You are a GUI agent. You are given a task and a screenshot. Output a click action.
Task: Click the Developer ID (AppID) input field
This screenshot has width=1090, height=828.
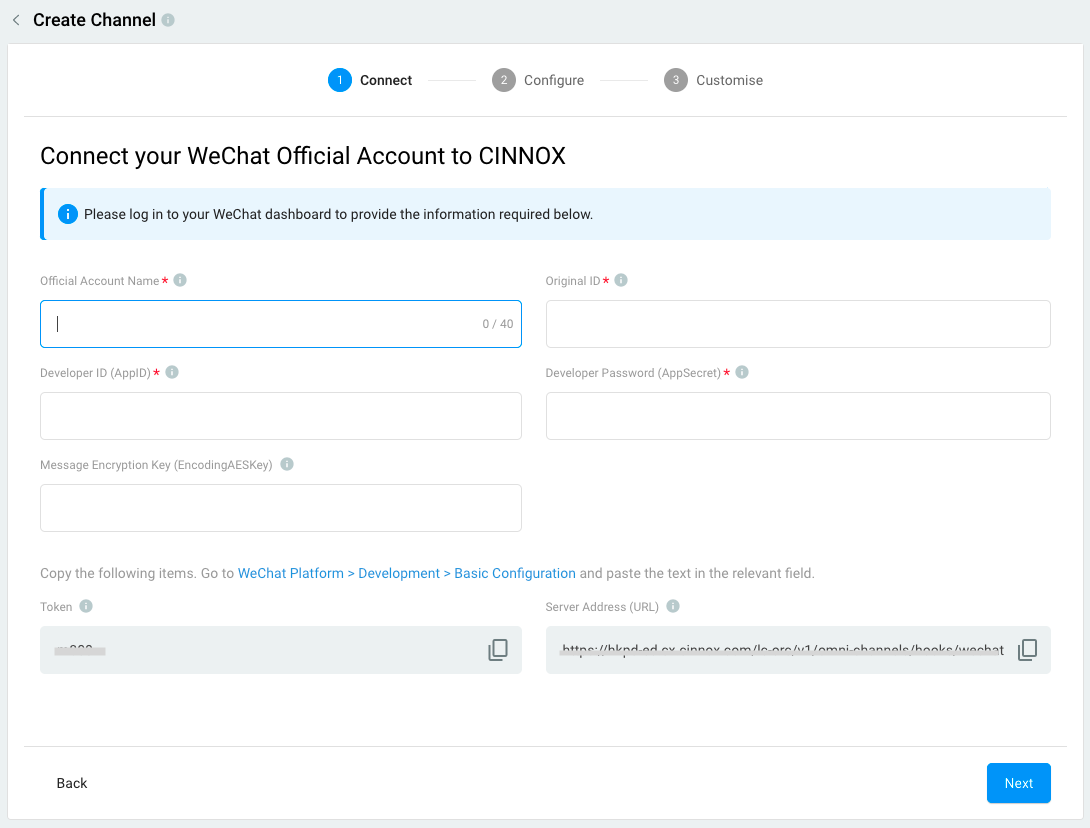[281, 416]
